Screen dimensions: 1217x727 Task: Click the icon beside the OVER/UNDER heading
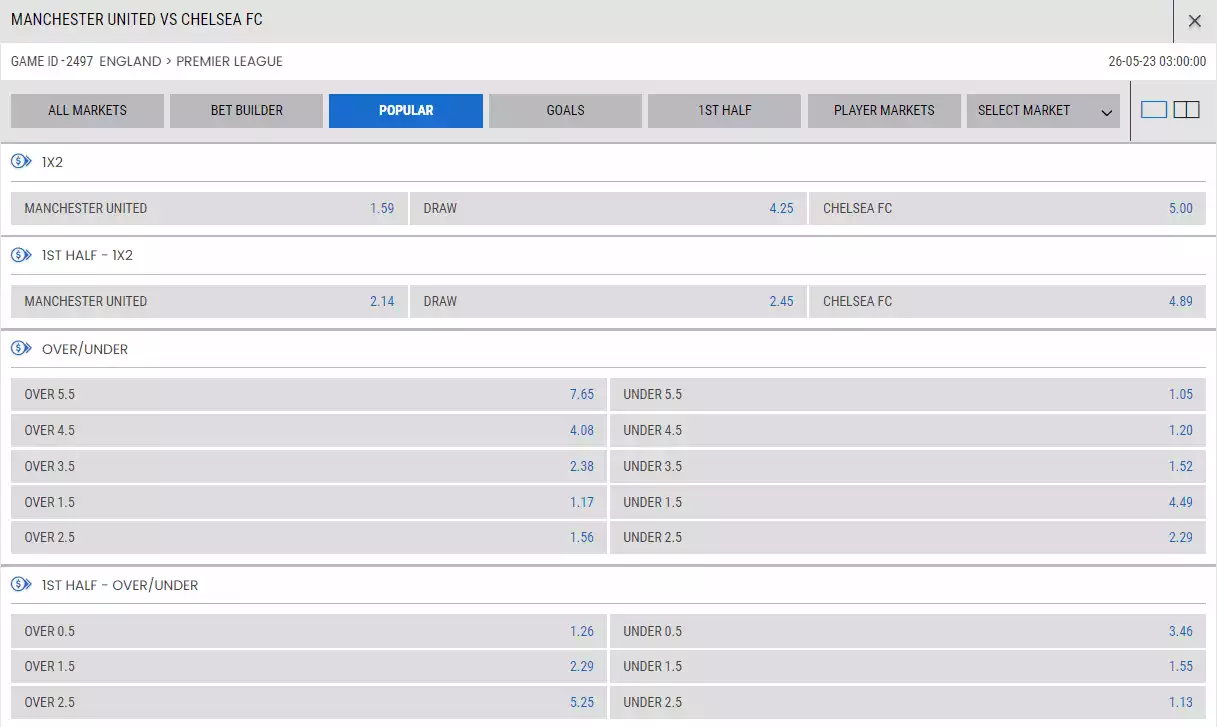coord(21,349)
